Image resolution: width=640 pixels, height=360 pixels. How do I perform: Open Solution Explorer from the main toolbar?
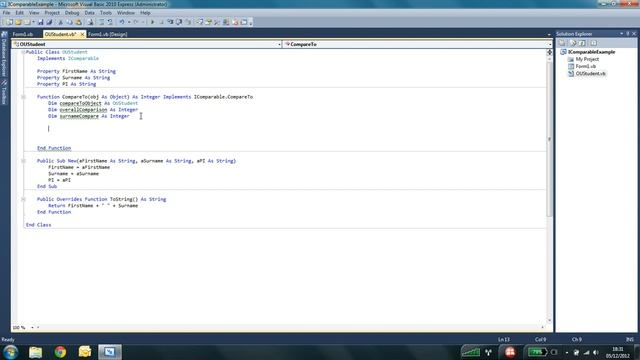pyautogui.click(x=200, y=22)
